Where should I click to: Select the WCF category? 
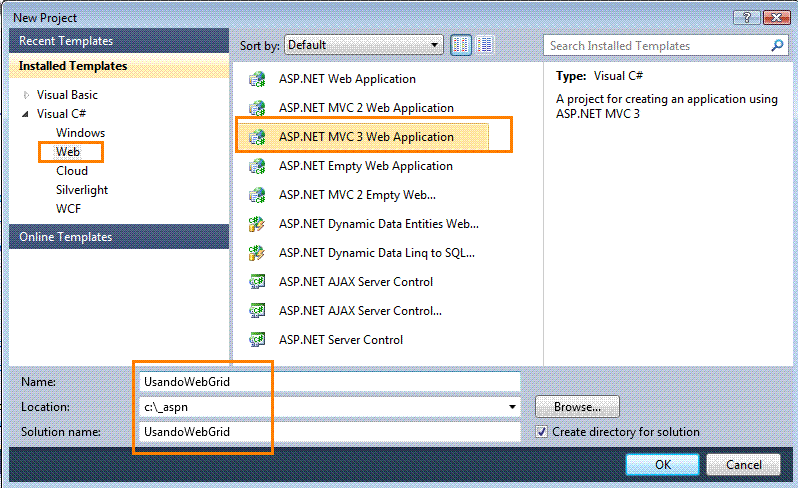pos(68,209)
